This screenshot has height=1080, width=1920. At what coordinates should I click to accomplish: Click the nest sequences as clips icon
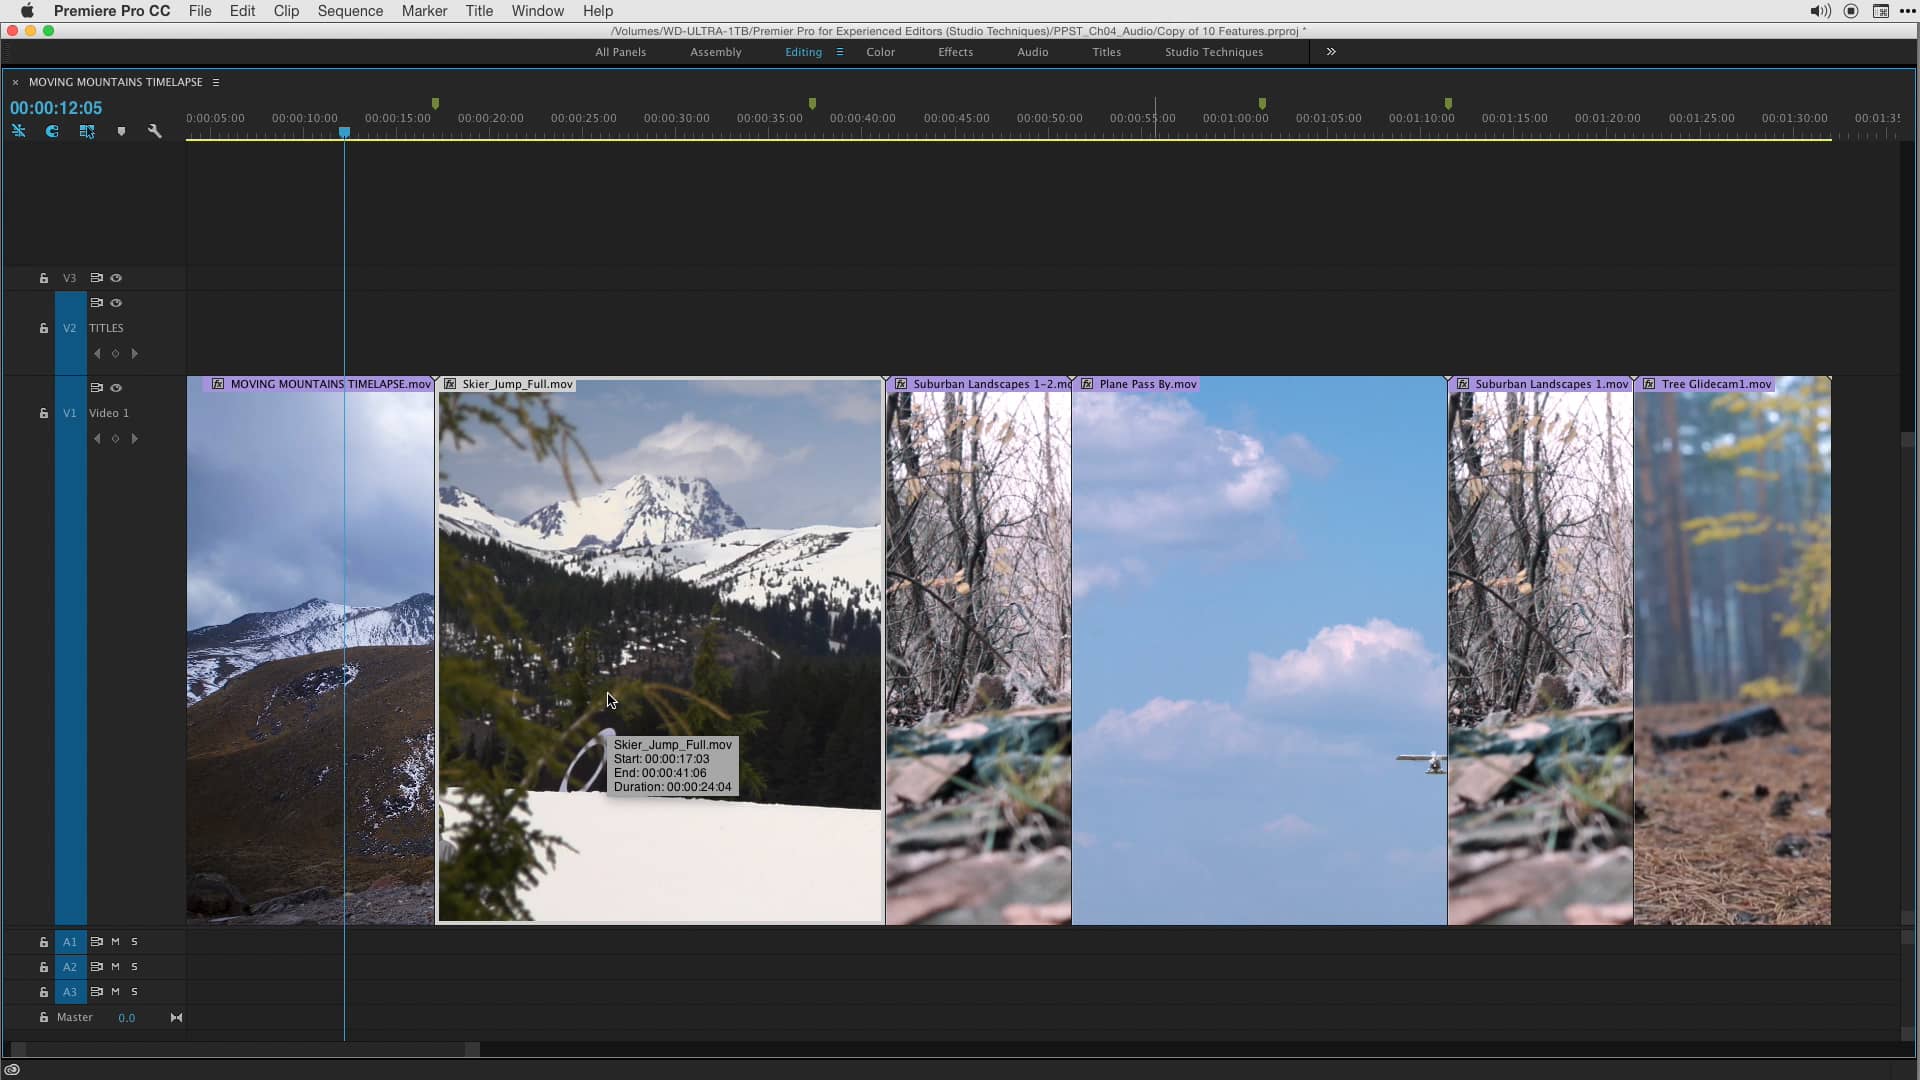click(86, 131)
